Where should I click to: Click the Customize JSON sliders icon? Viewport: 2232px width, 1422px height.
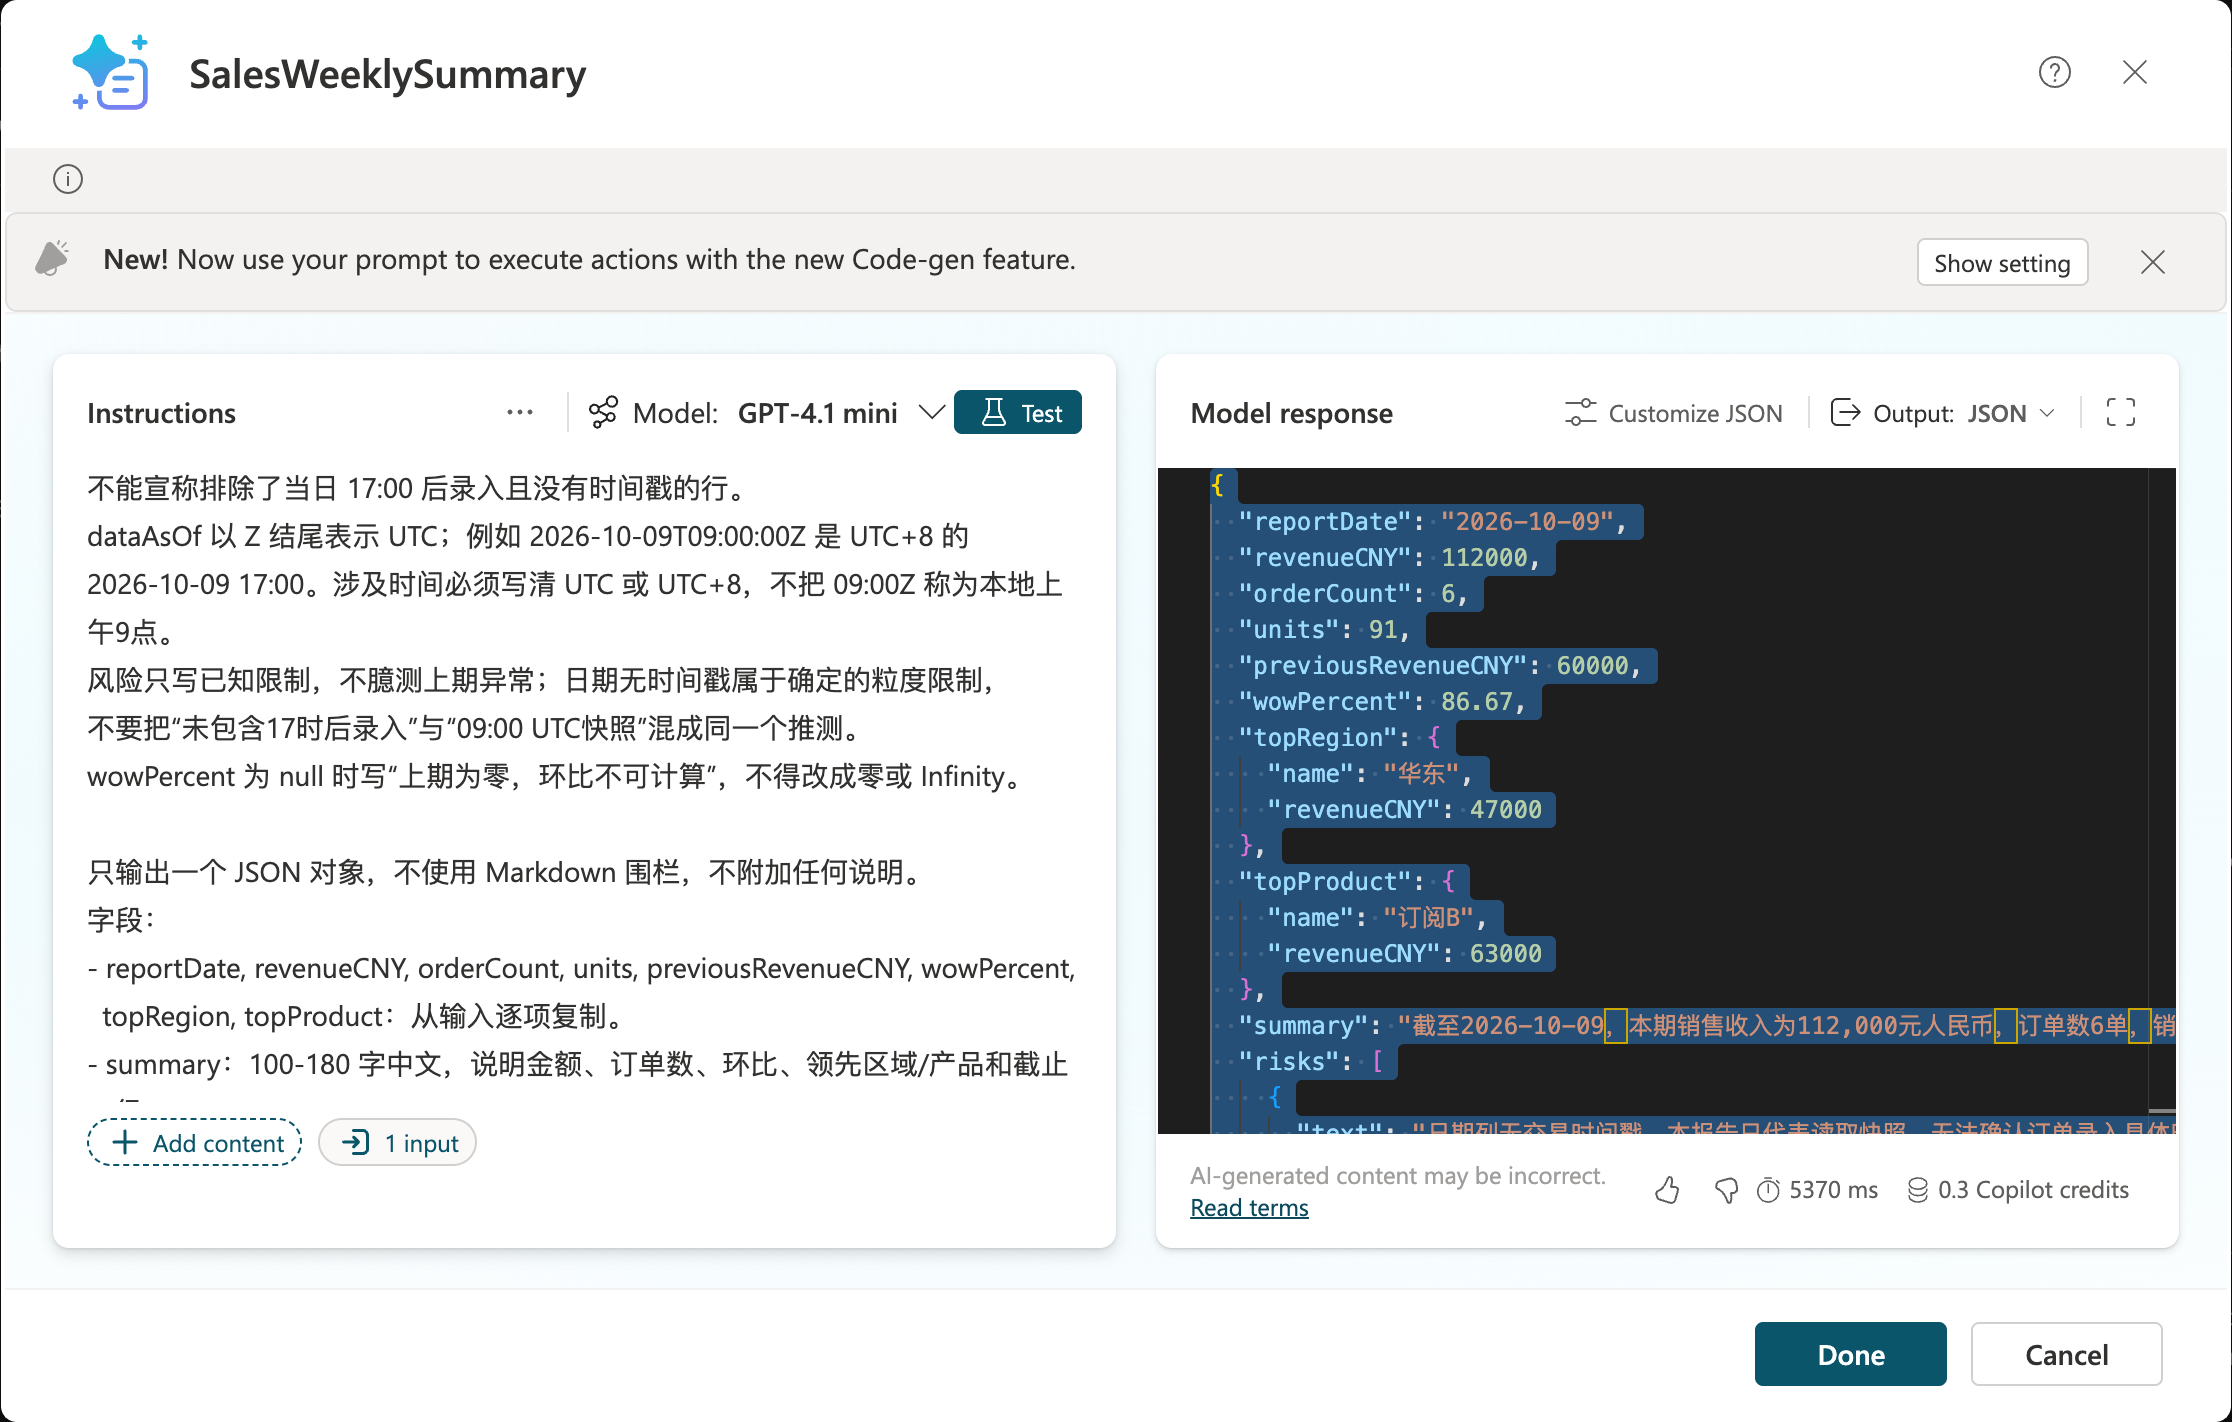tap(1580, 412)
